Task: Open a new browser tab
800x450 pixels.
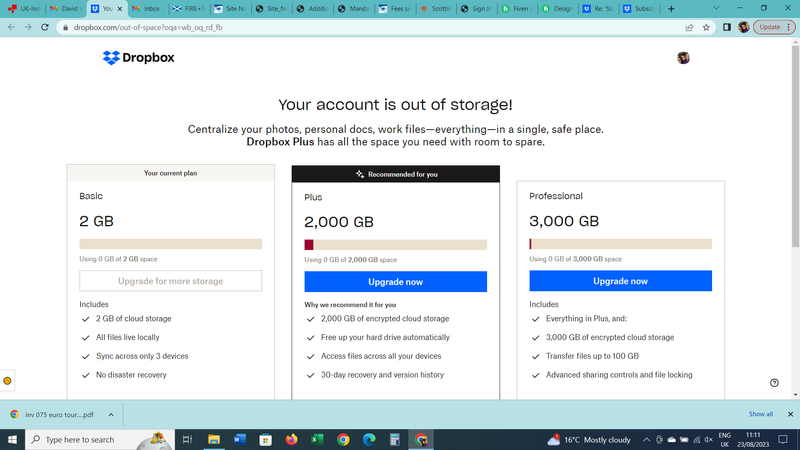Action: (x=671, y=8)
